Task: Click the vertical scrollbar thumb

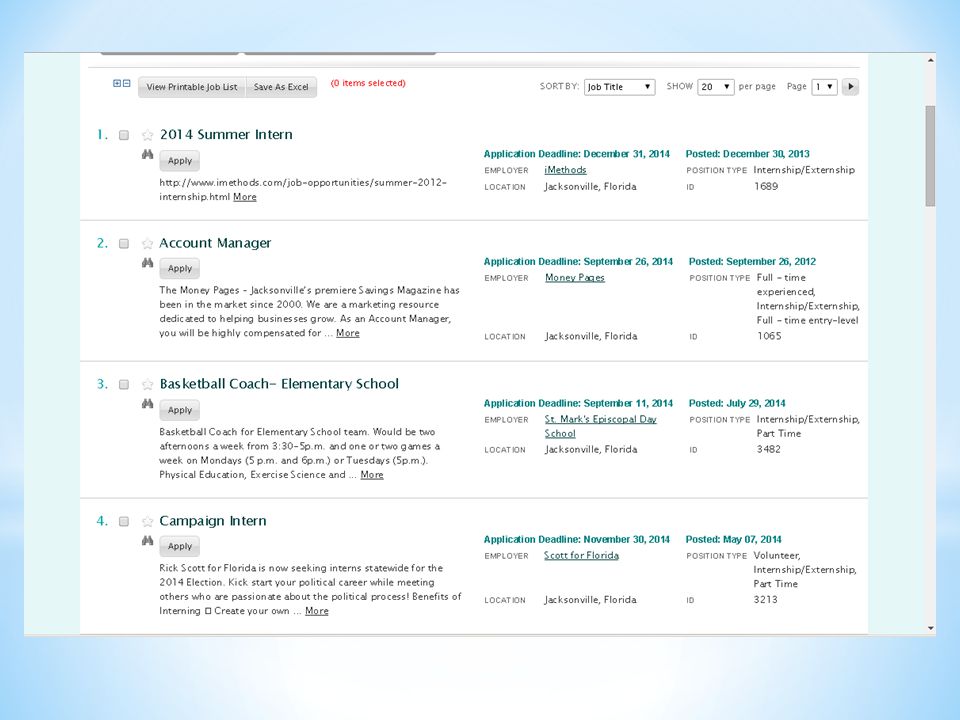Action: pos(931,156)
